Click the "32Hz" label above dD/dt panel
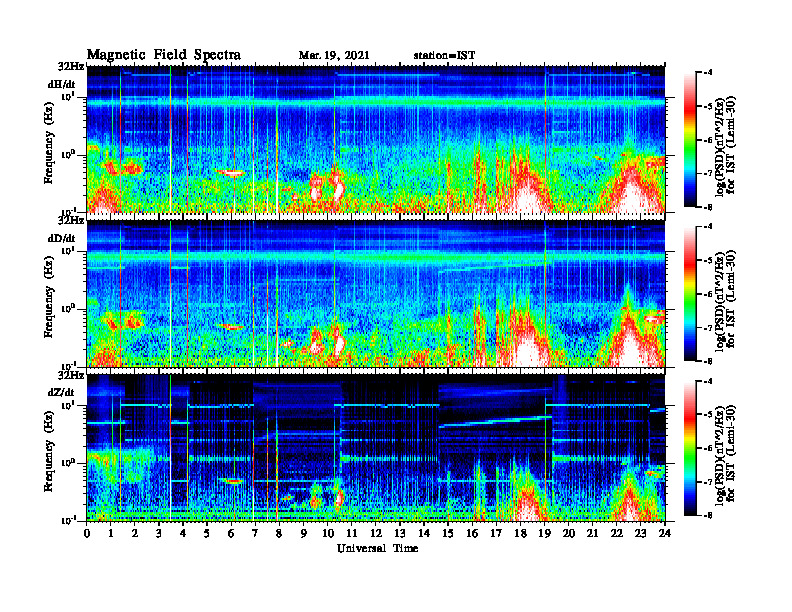 tap(71, 221)
